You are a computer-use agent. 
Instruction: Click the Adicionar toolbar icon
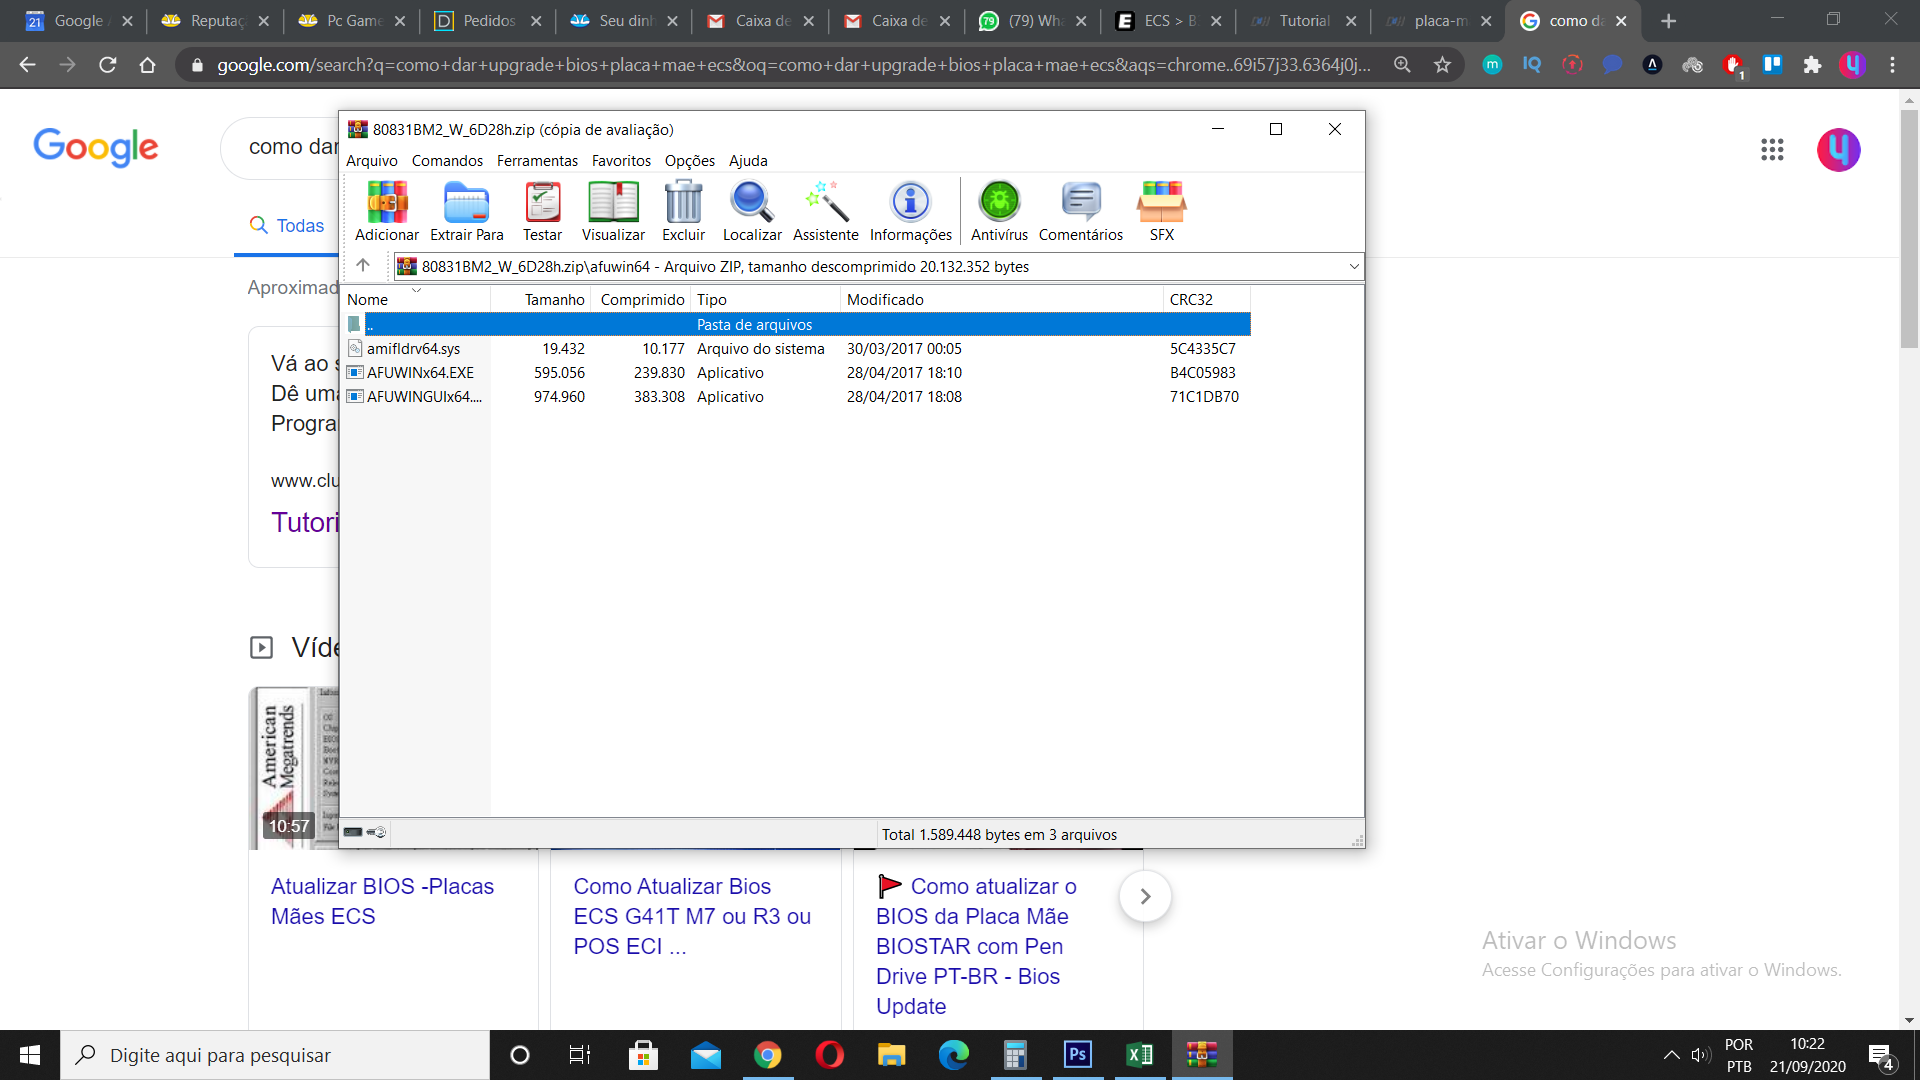(x=387, y=211)
